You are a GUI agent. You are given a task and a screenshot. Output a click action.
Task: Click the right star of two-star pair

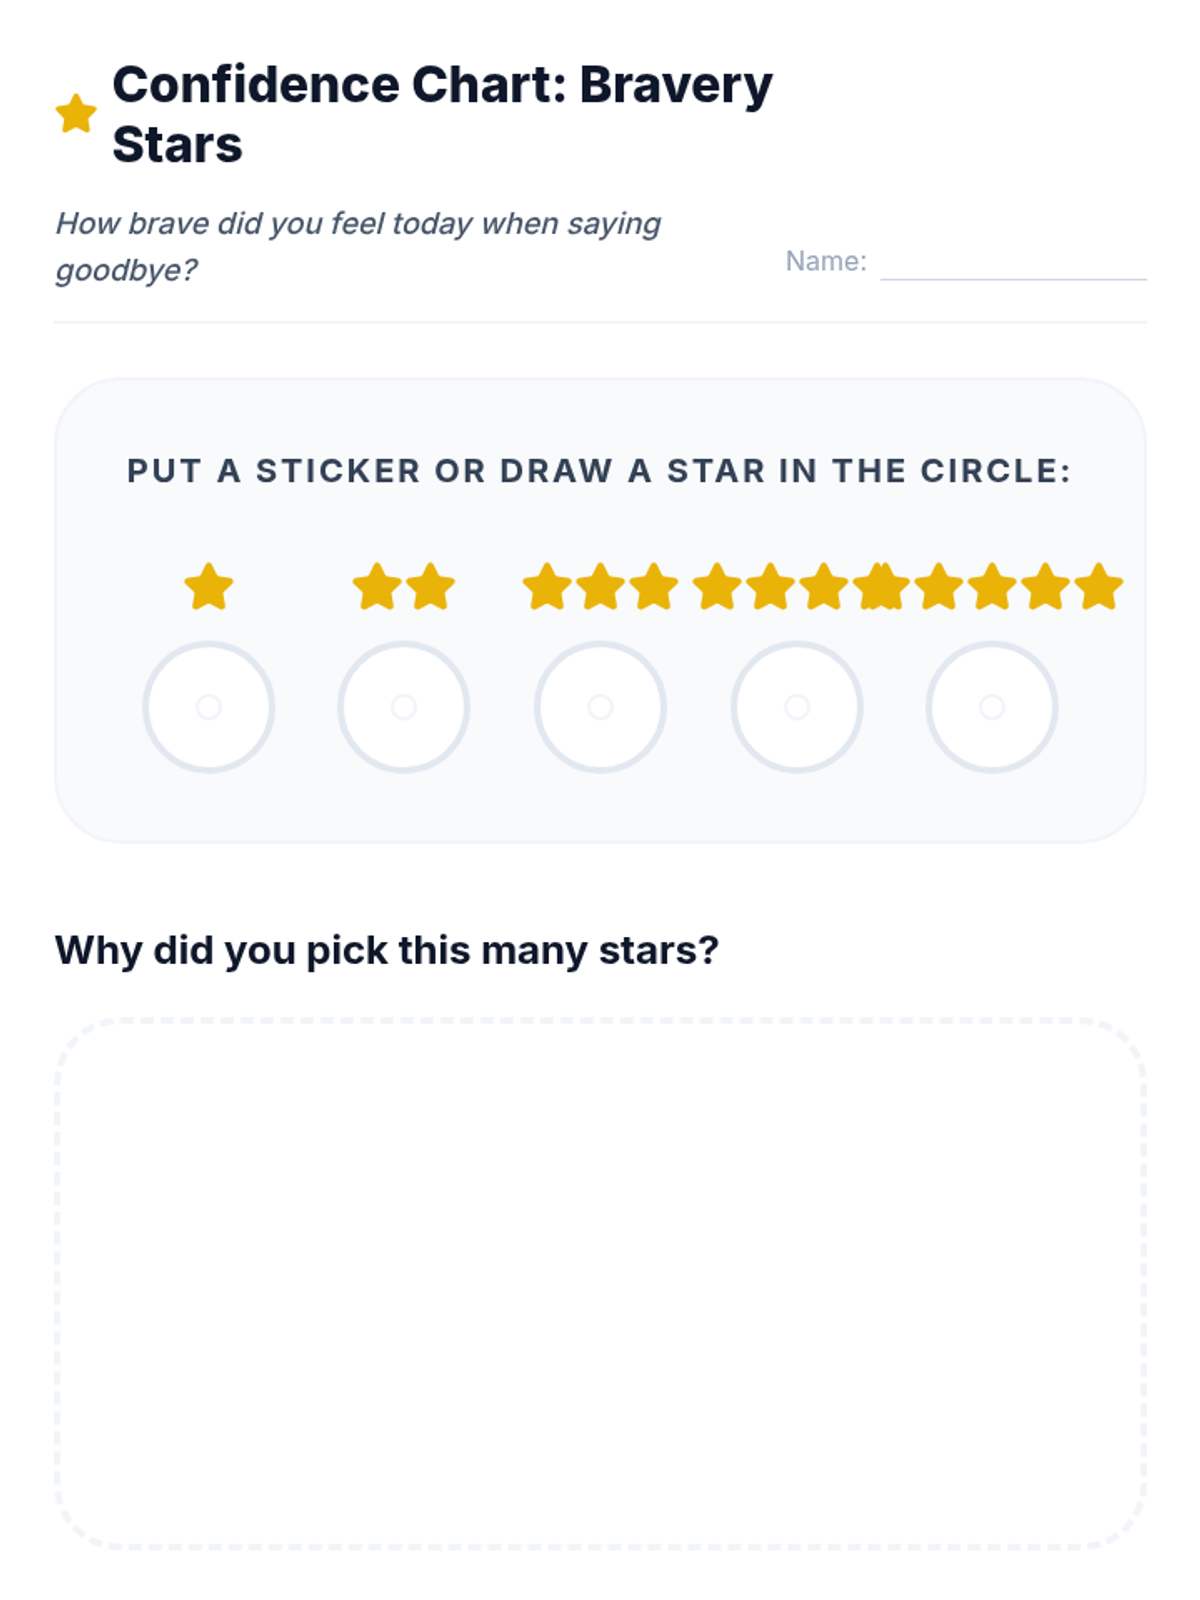pyautogui.click(x=431, y=587)
